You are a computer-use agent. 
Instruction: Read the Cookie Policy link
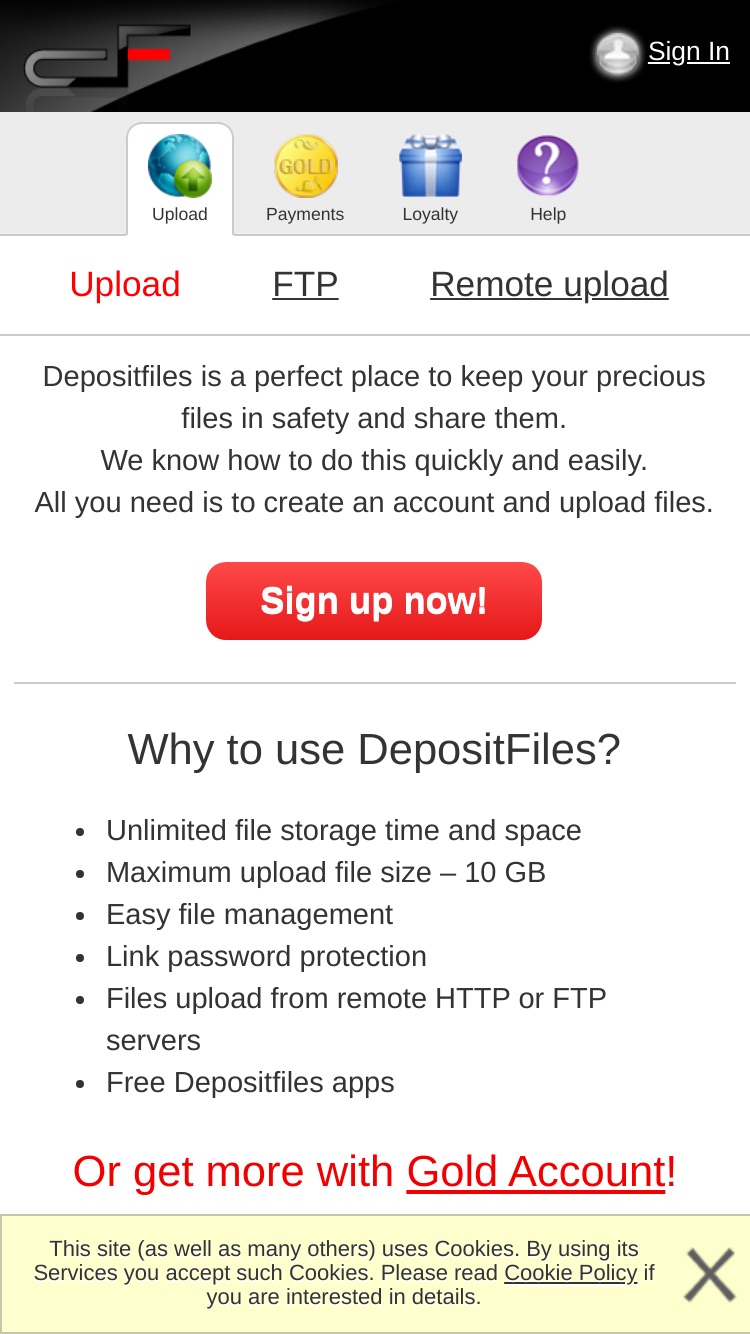pos(570,1273)
